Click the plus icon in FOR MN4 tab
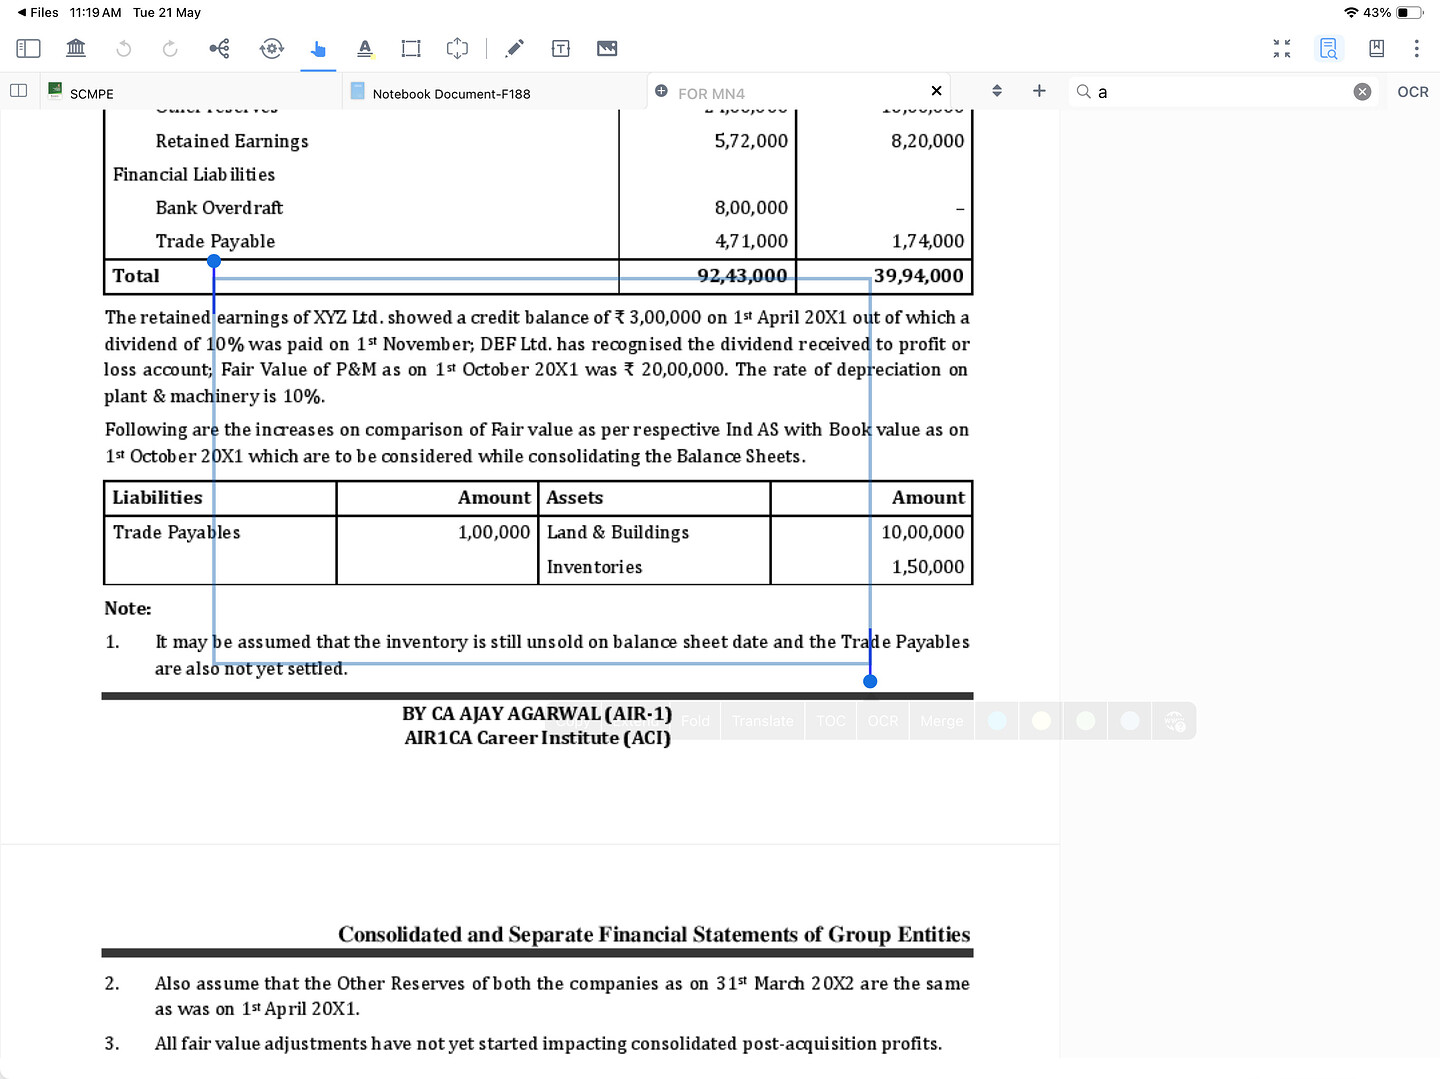1440x1079 pixels. click(661, 91)
